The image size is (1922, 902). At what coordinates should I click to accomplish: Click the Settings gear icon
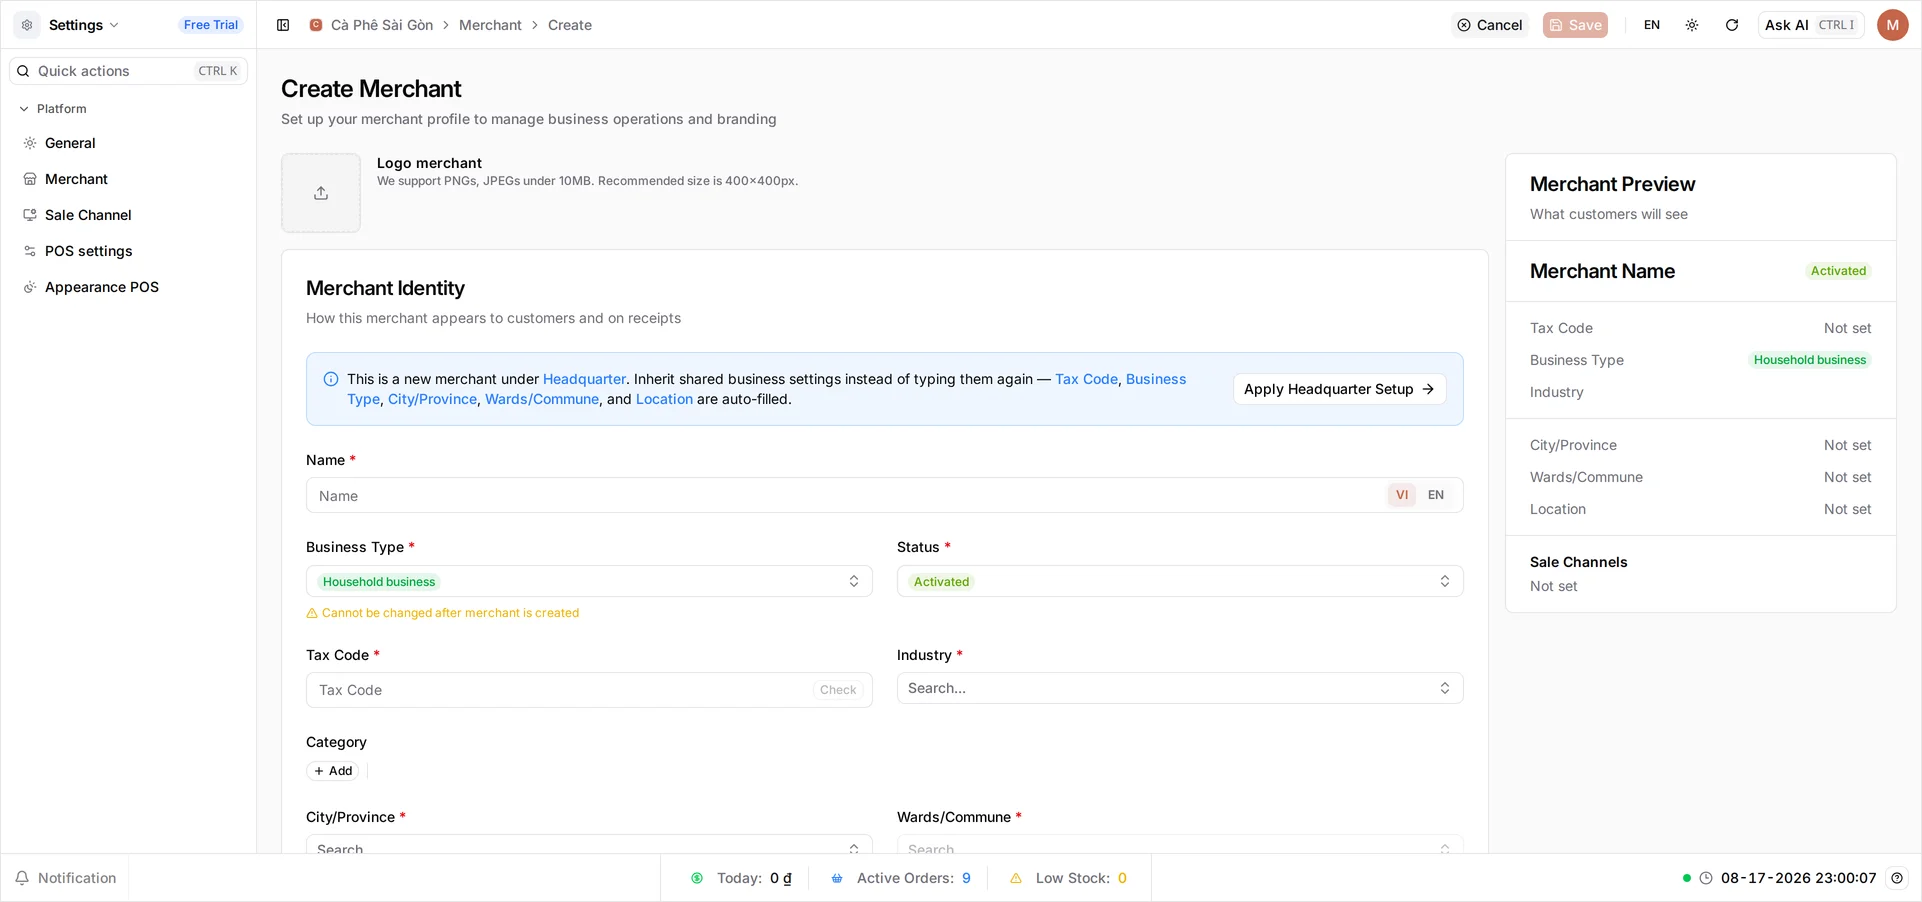tap(27, 25)
